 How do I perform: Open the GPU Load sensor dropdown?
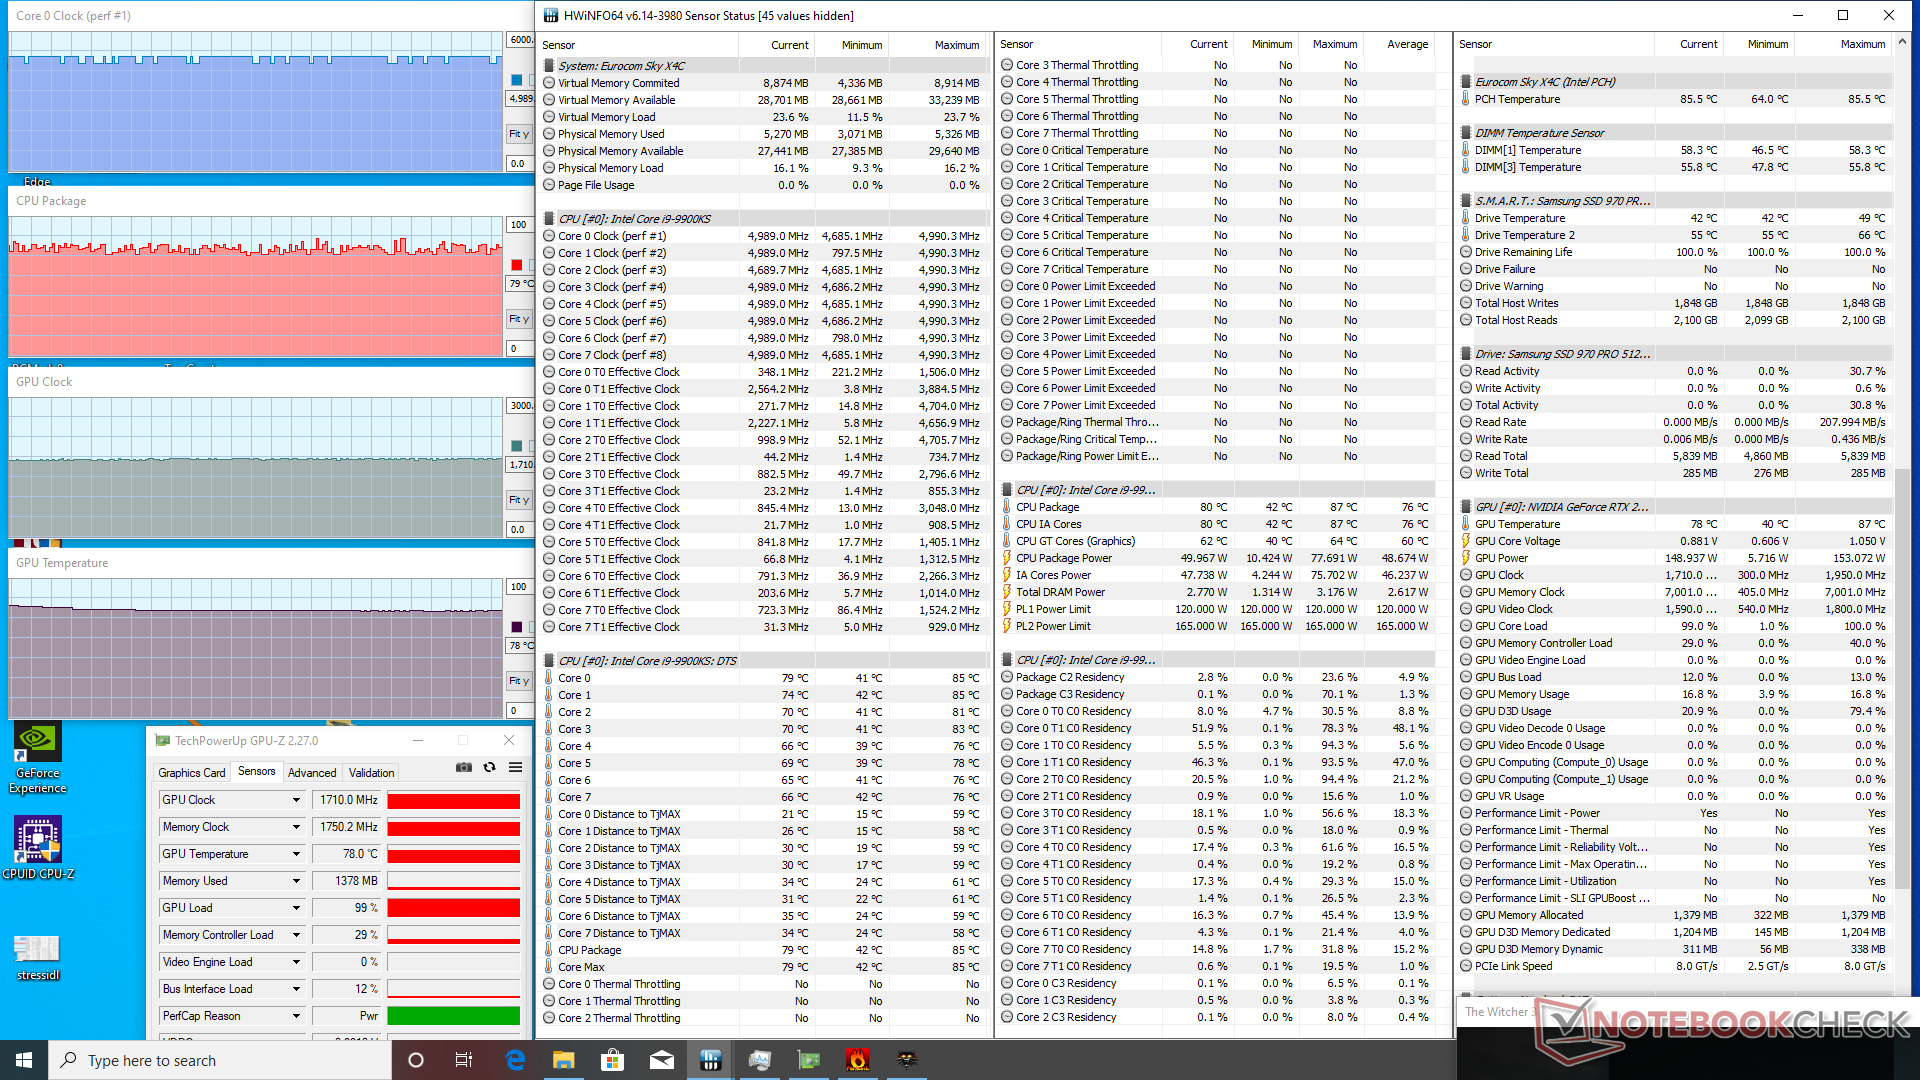click(296, 908)
